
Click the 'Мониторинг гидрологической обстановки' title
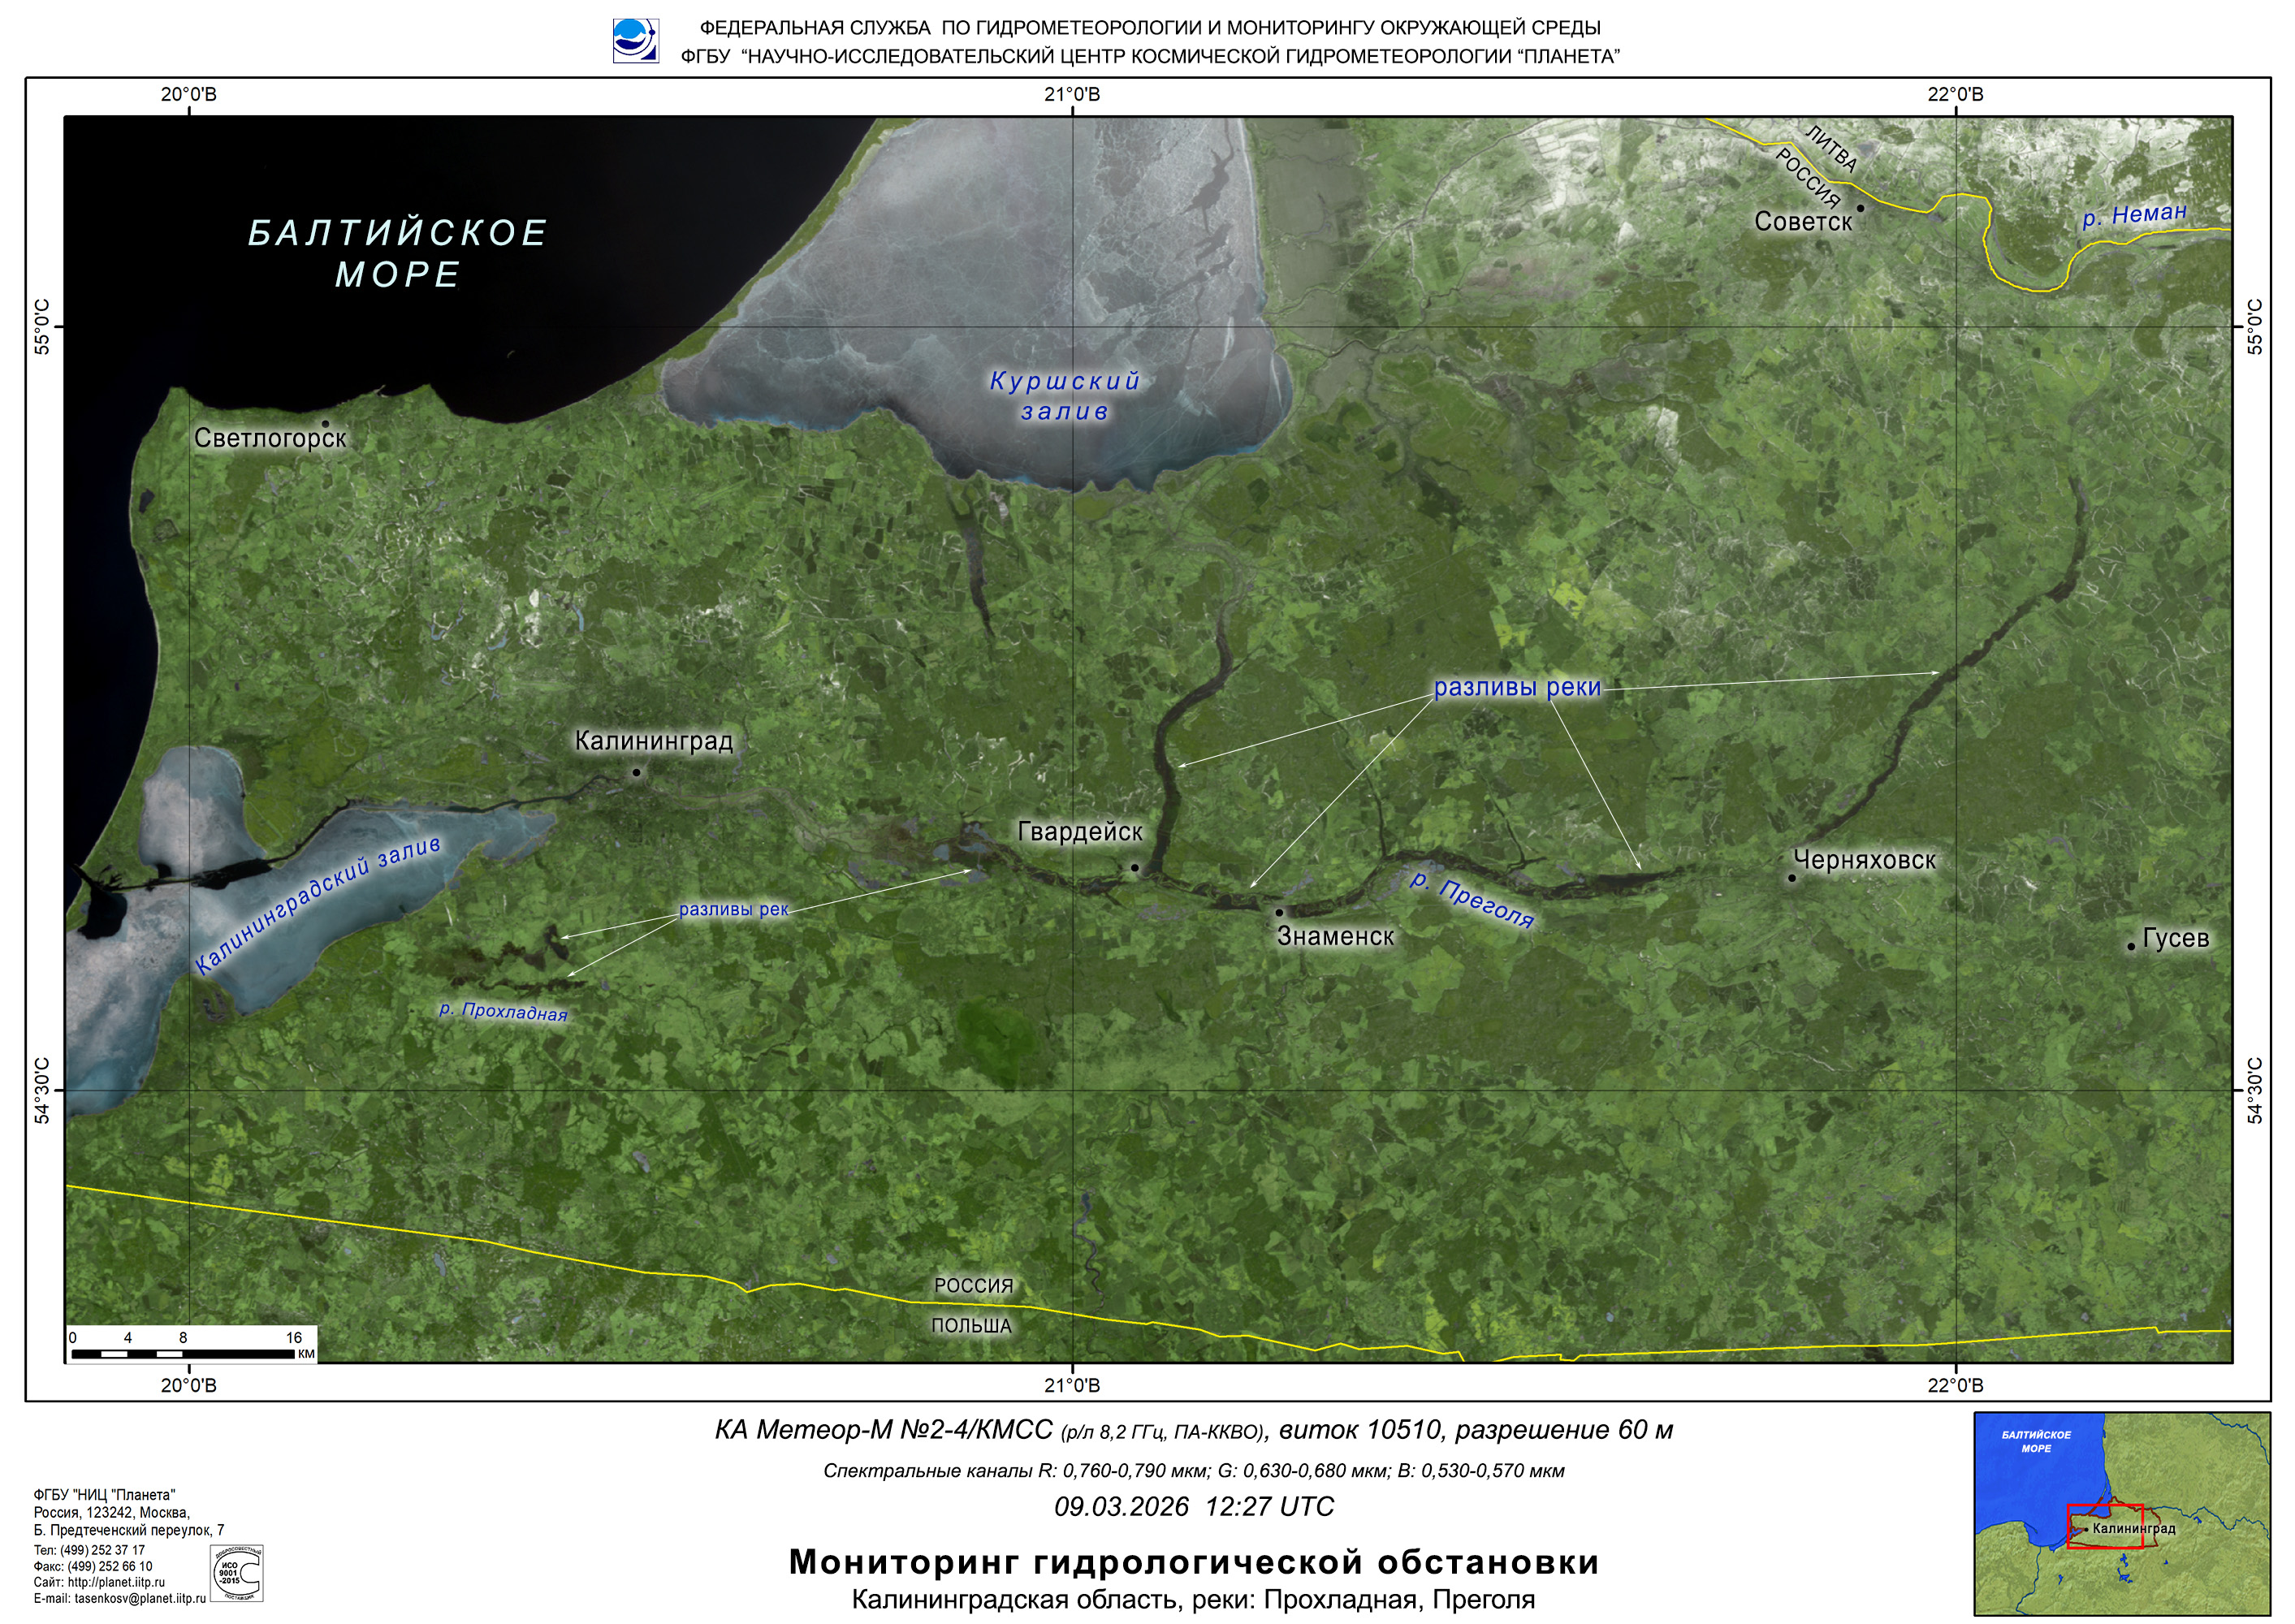(x=1193, y=1562)
